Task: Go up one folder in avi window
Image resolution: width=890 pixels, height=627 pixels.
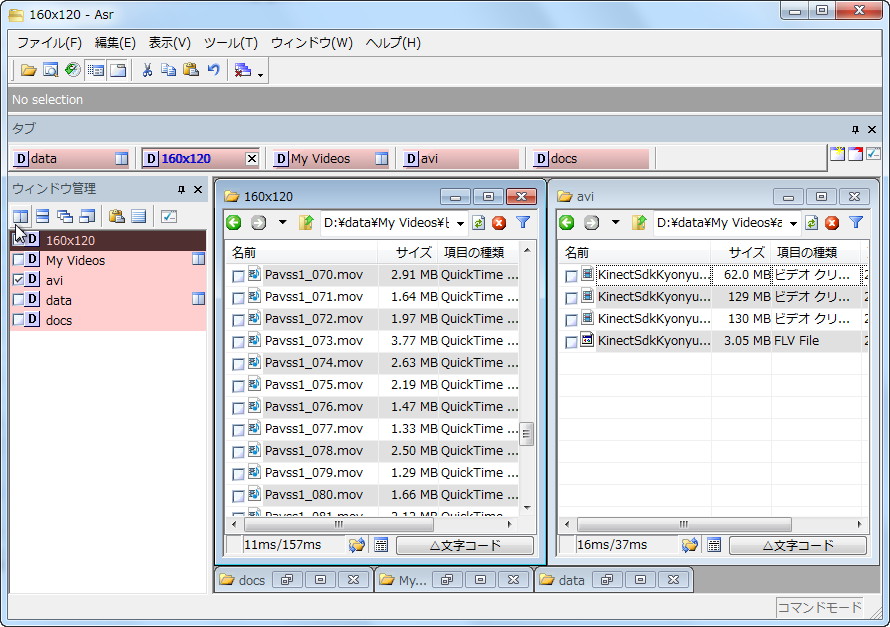Action: pyautogui.click(x=639, y=223)
